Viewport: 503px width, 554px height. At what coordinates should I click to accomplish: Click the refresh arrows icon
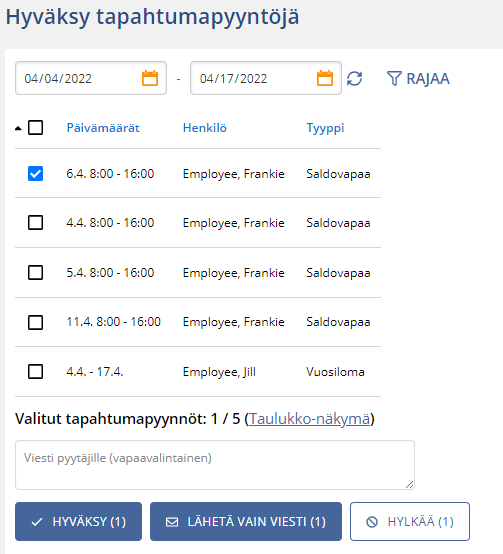point(354,78)
